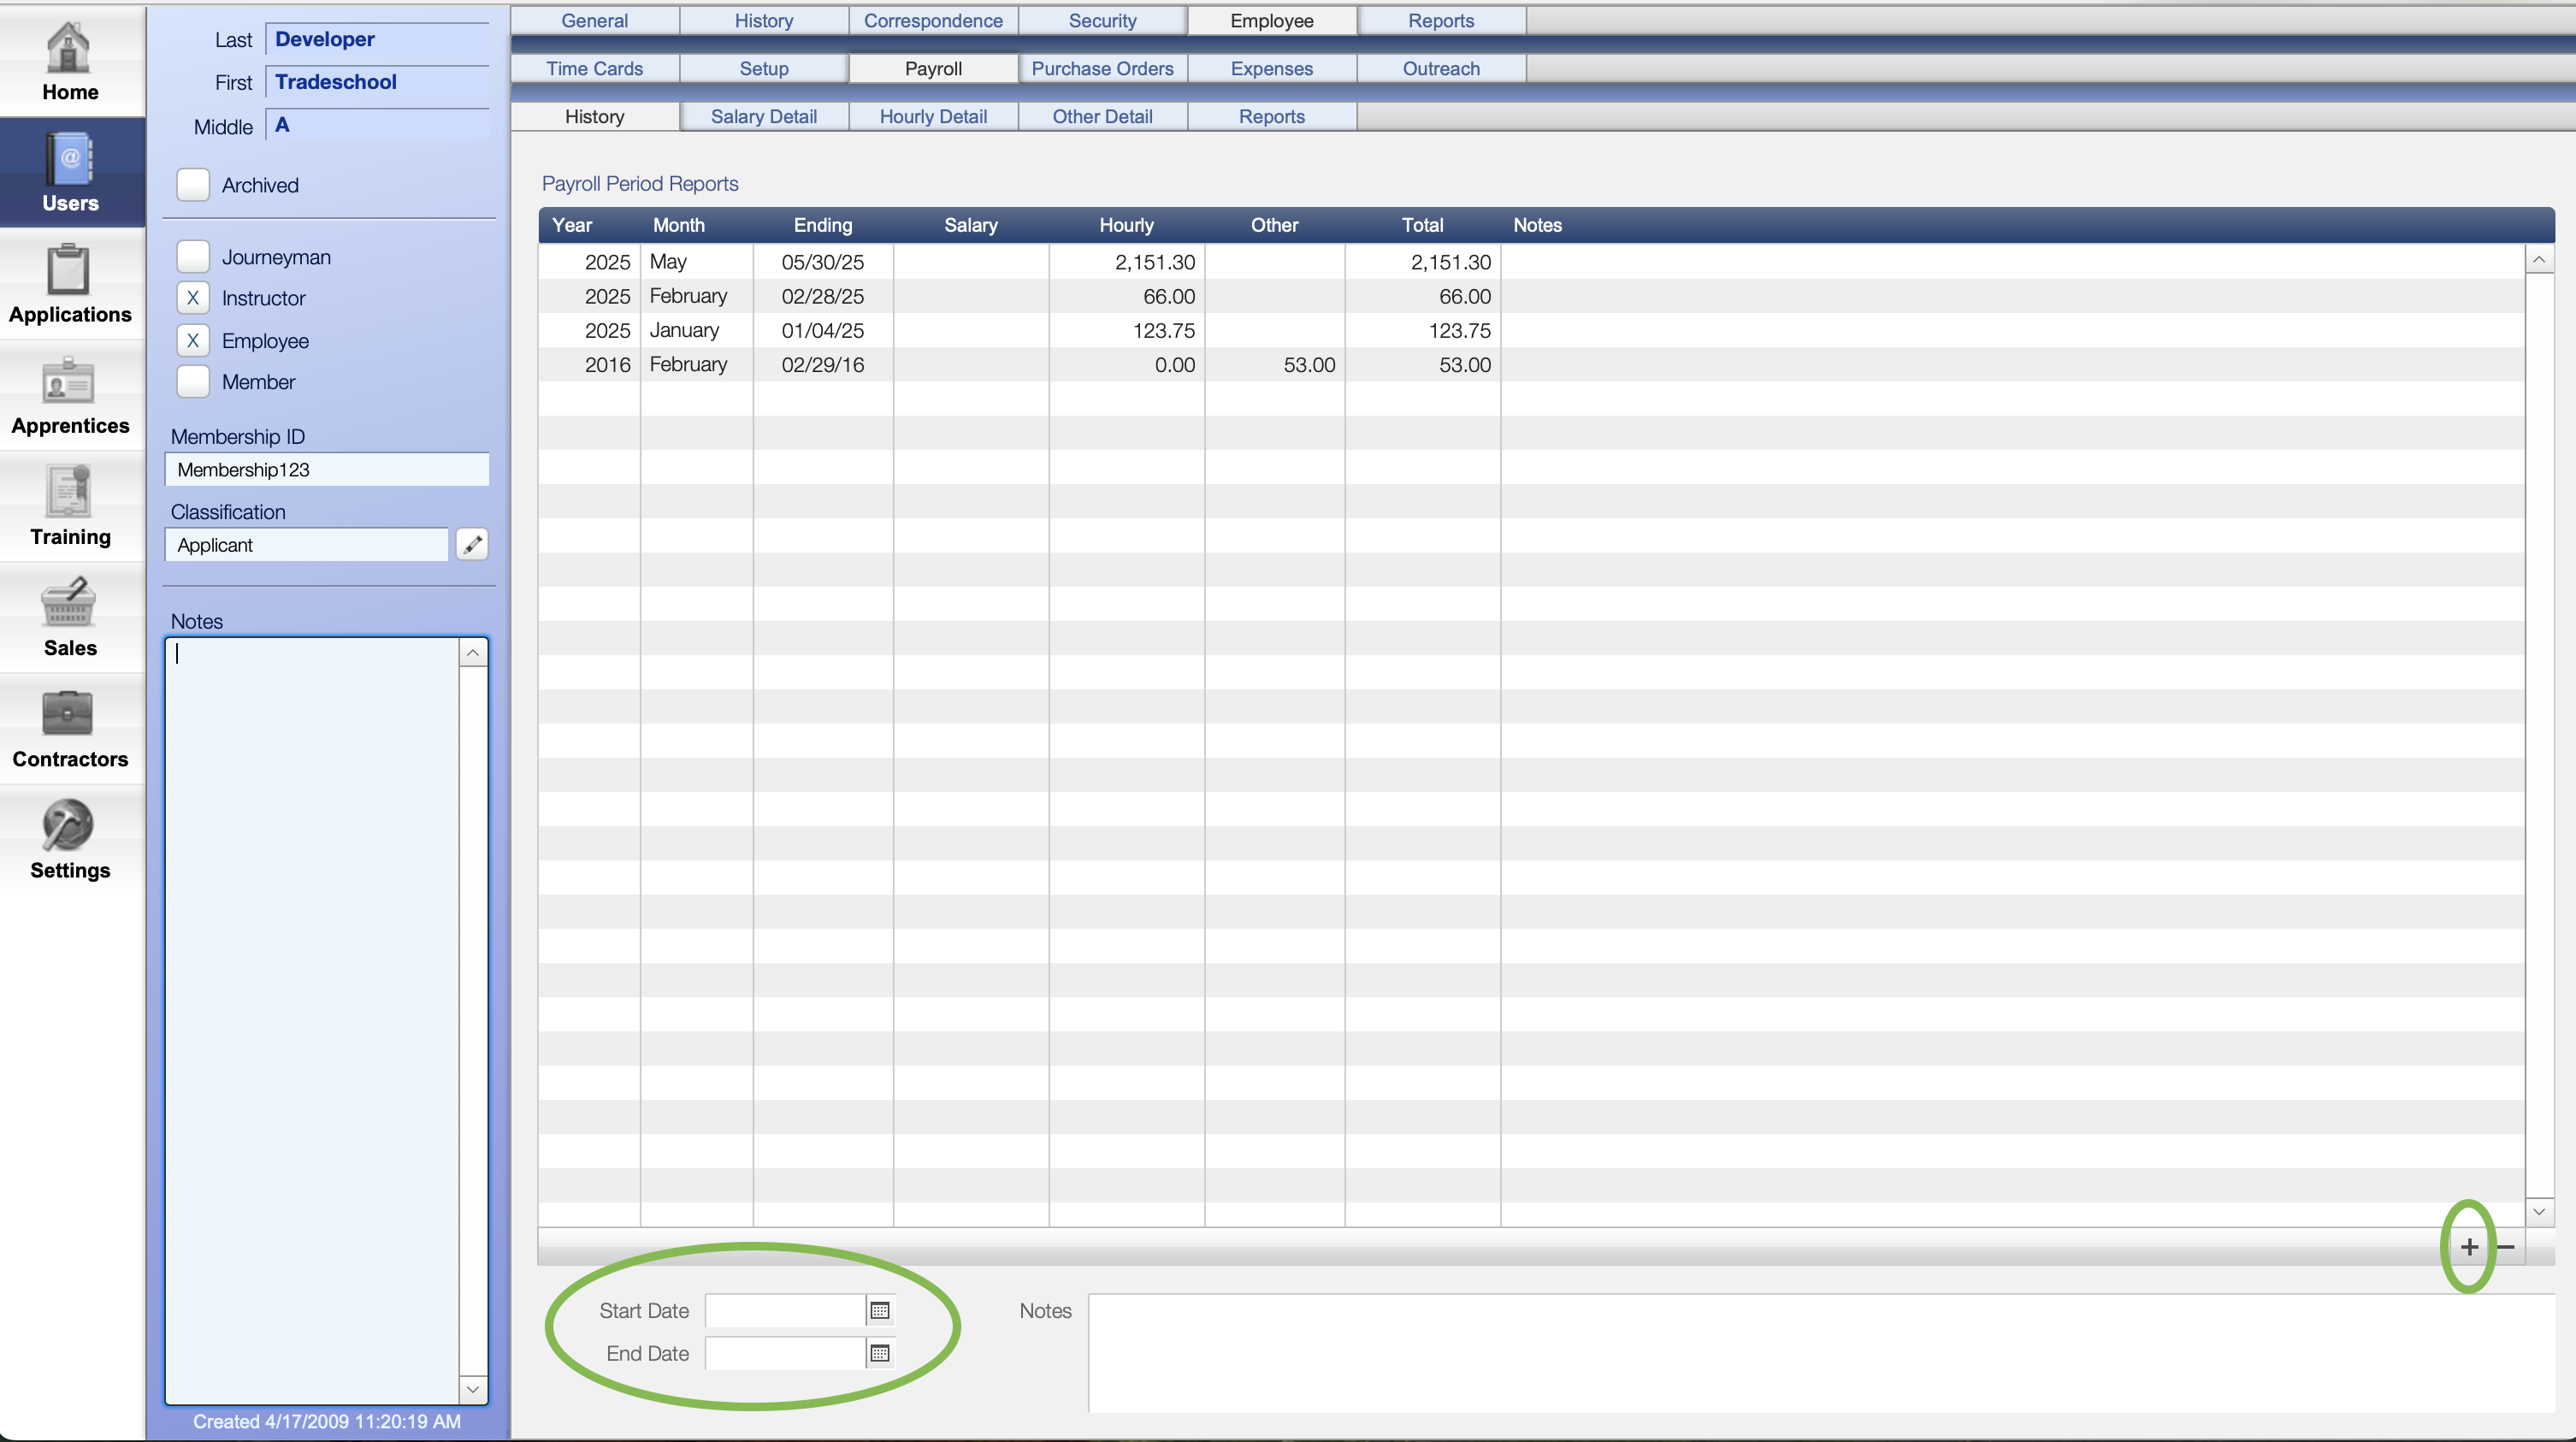Screen dimensions: 2576x1442
Task: Open the Contractors section
Action: [x=70, y=728]
